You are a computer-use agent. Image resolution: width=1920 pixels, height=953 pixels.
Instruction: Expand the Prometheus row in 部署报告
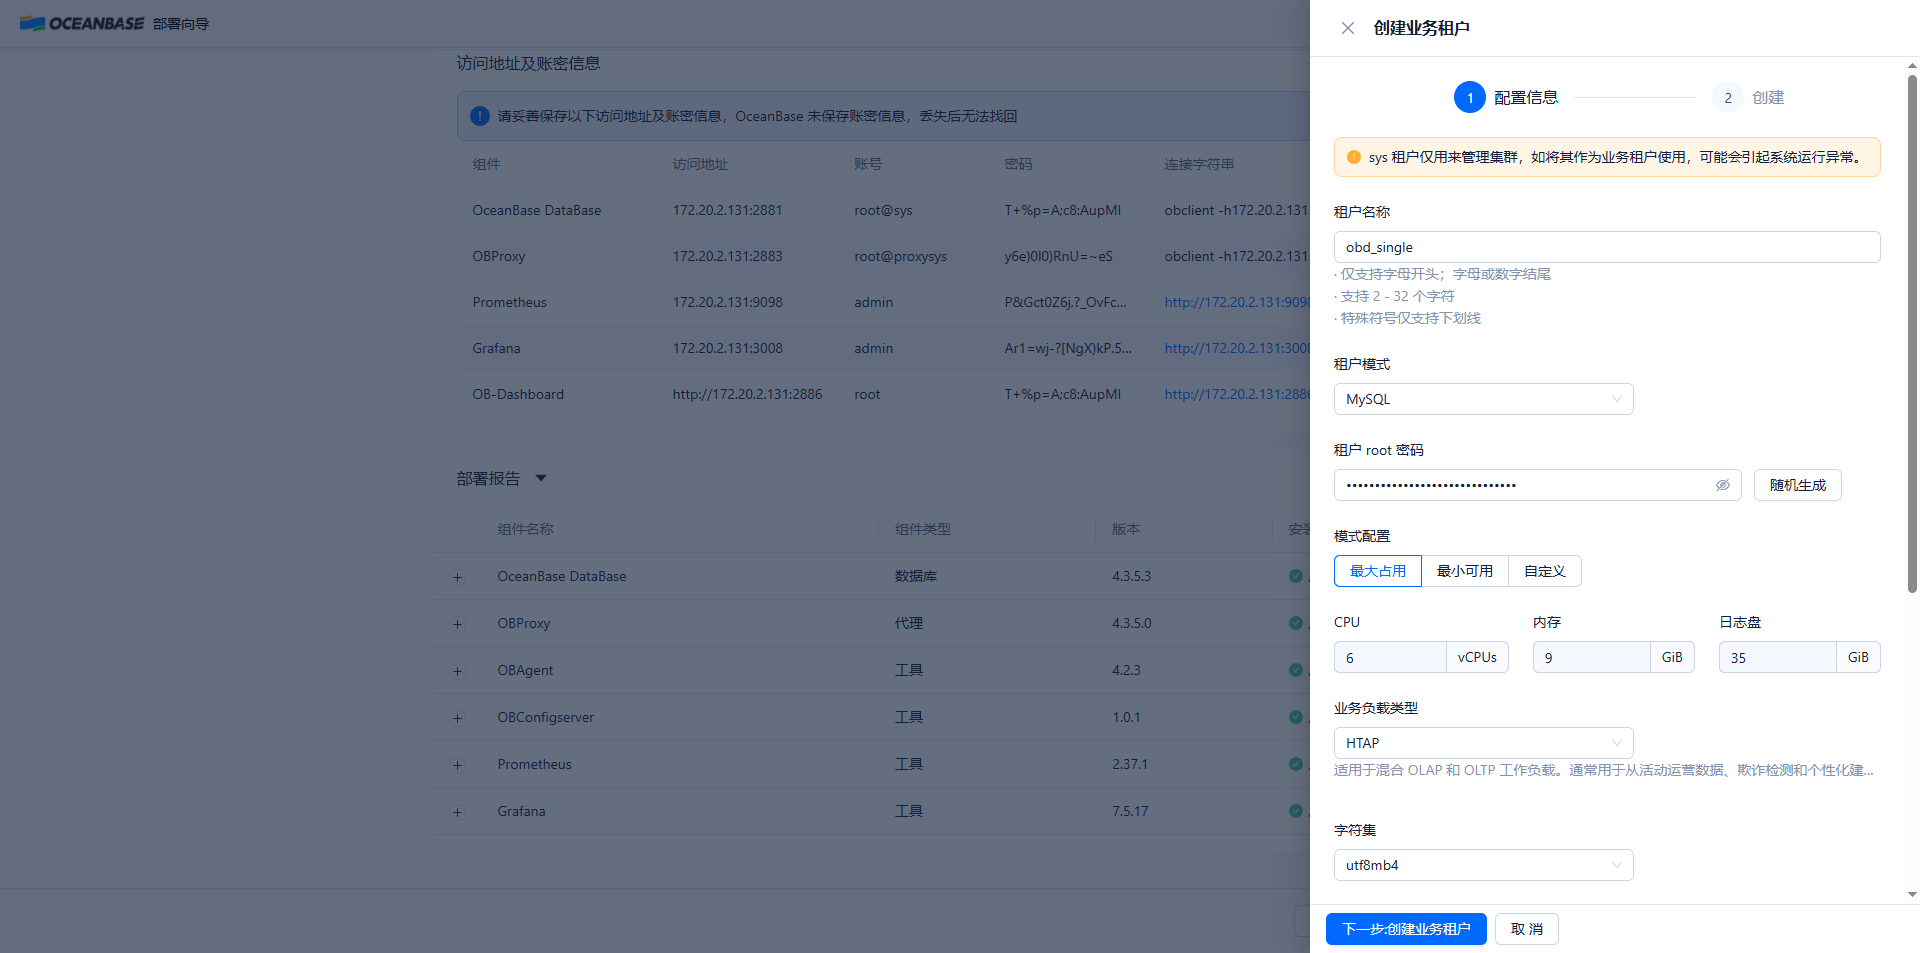coord(458,765)
